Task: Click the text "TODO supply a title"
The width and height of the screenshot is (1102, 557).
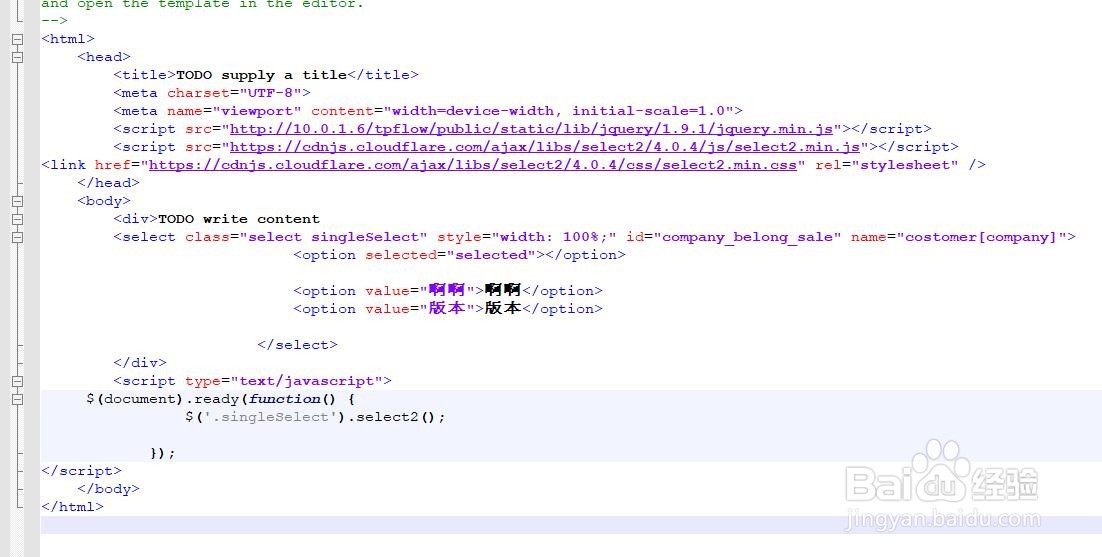Action: (x=261, y=75)
